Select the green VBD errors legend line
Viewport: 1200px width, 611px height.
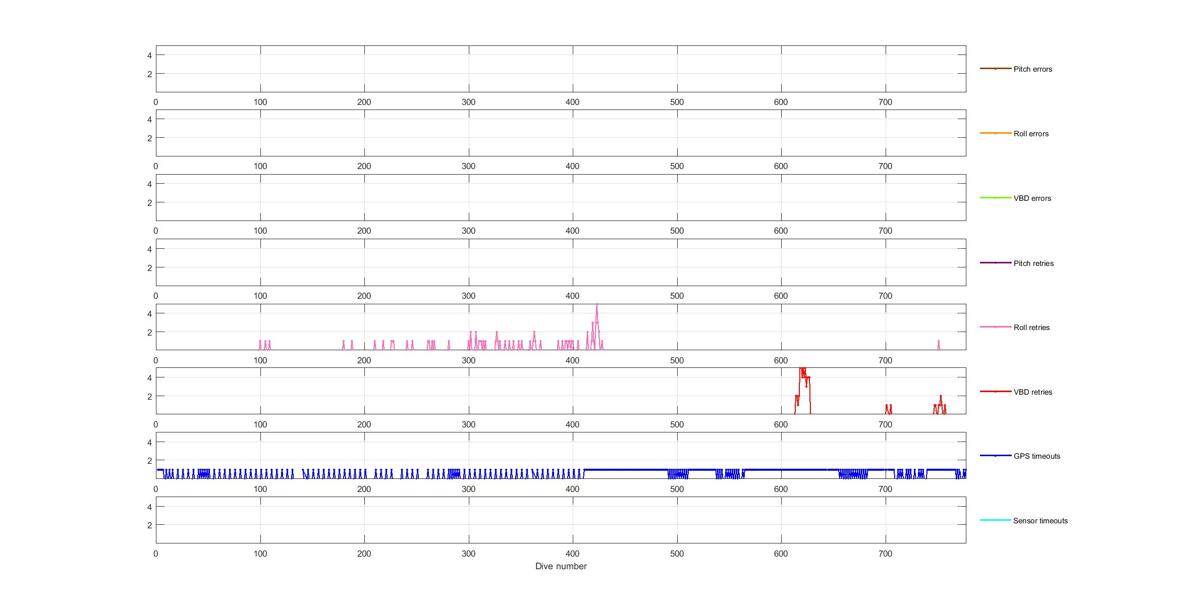995,198
